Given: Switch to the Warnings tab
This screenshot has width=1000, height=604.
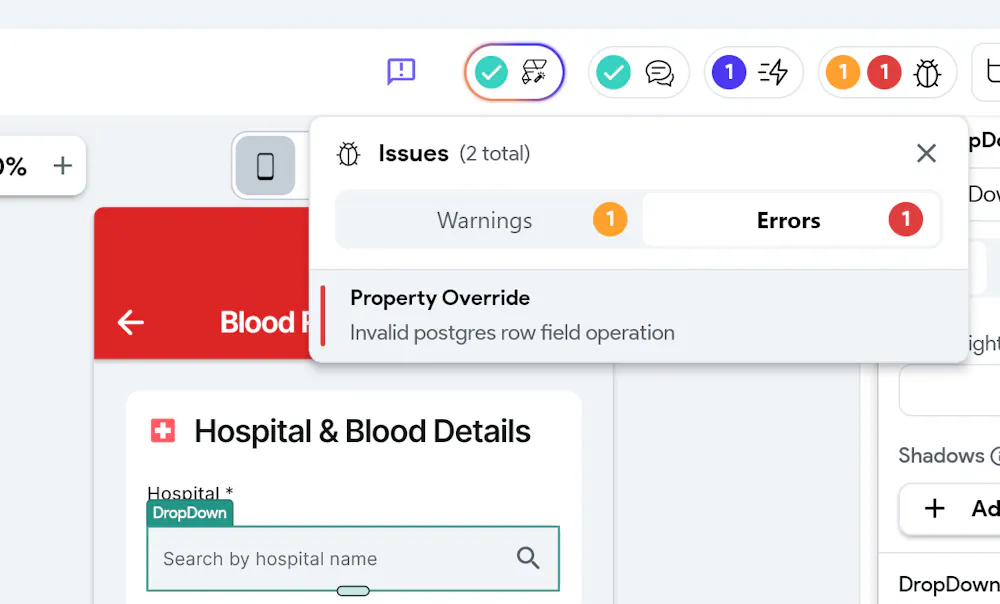Looking at the screenshot, I should tap(489, 220).
